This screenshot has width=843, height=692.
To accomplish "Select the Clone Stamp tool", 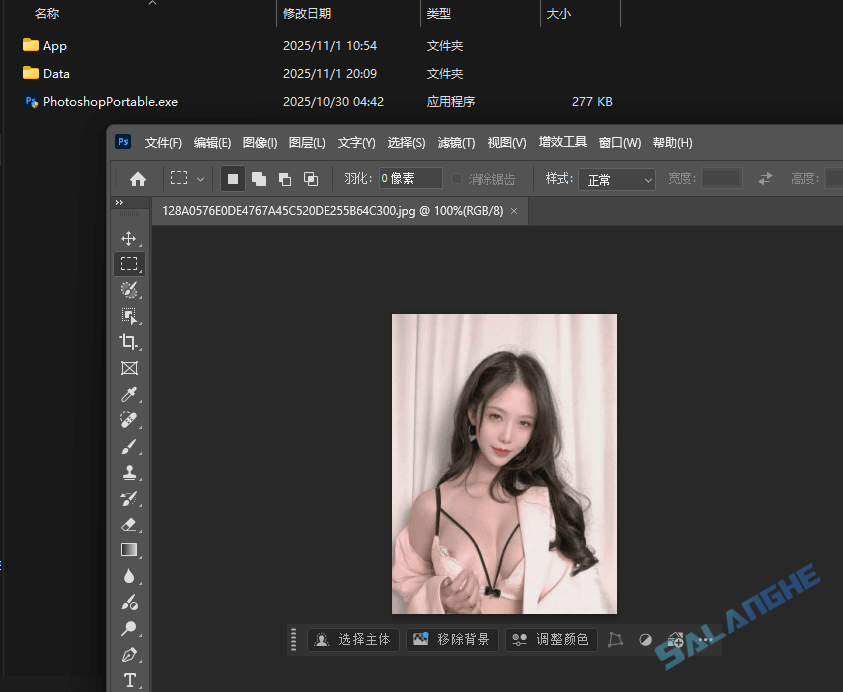I will tap(129, 472).
